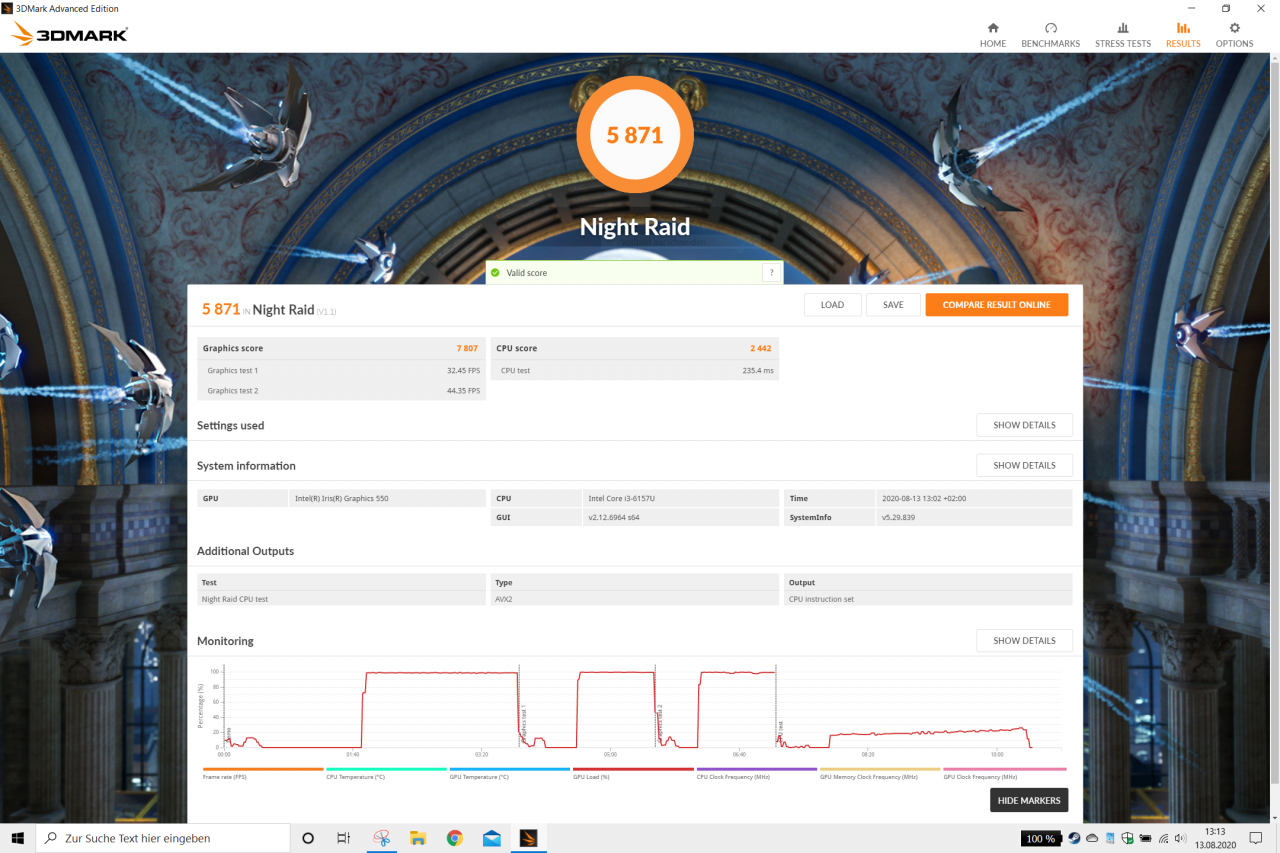Click the green Valid score checkmark icon
Viewport: 1280px width, 853px height.
pyautogui.click(x=495, y=273)
